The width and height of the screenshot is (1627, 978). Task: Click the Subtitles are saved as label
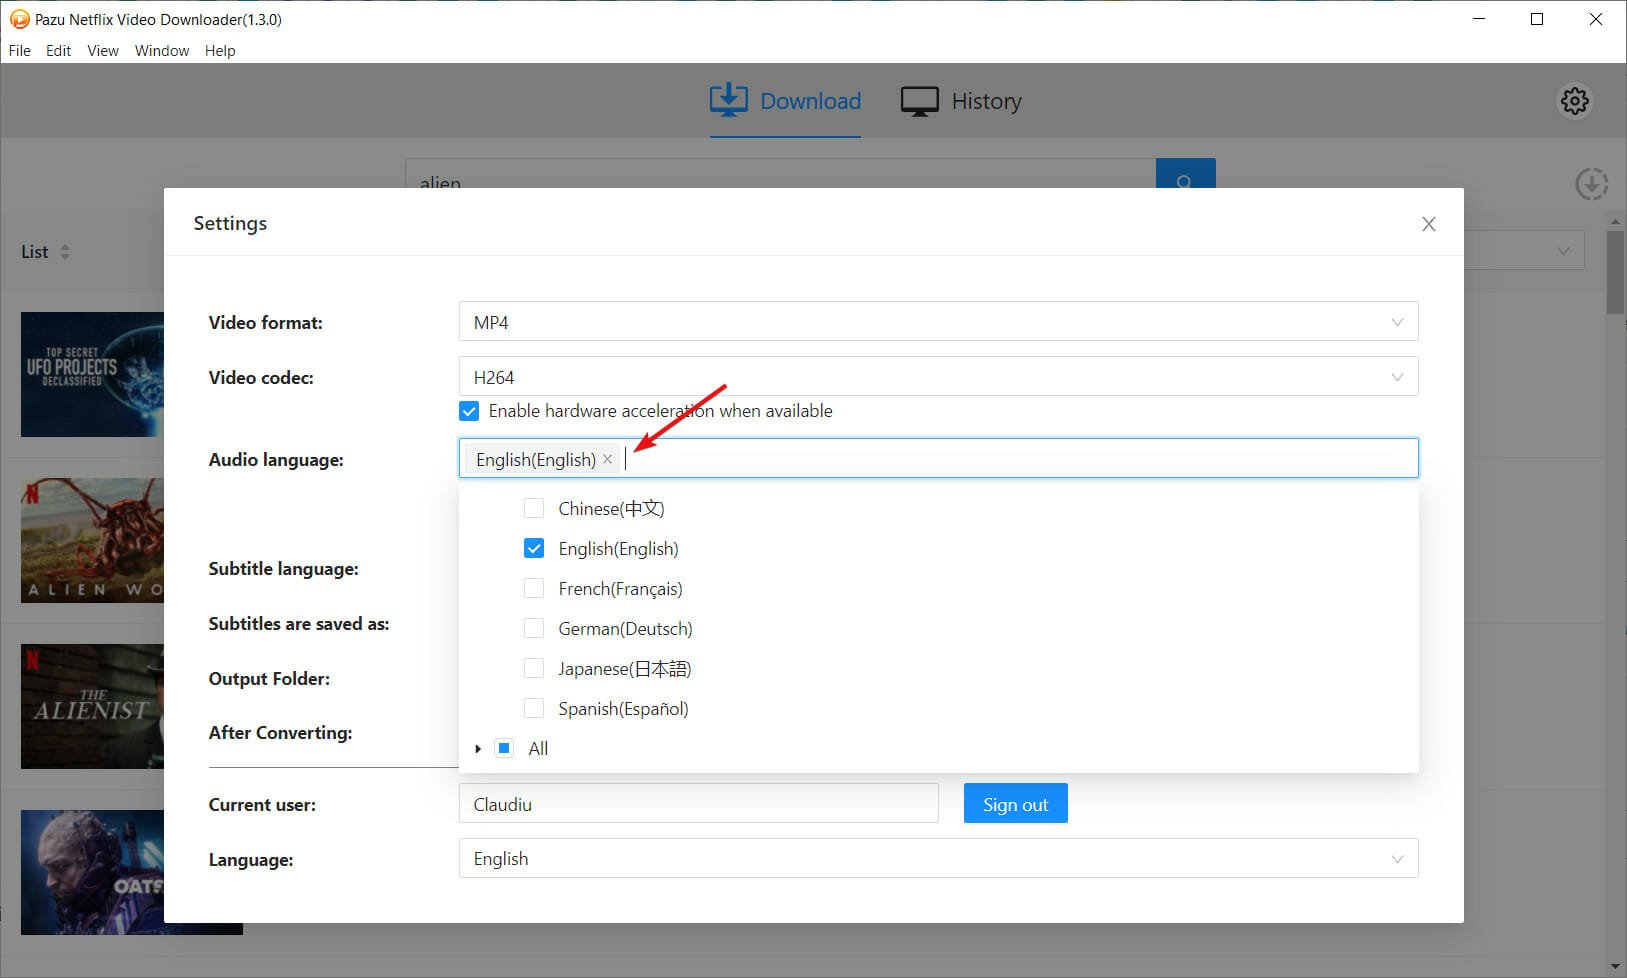click(299, 624)
